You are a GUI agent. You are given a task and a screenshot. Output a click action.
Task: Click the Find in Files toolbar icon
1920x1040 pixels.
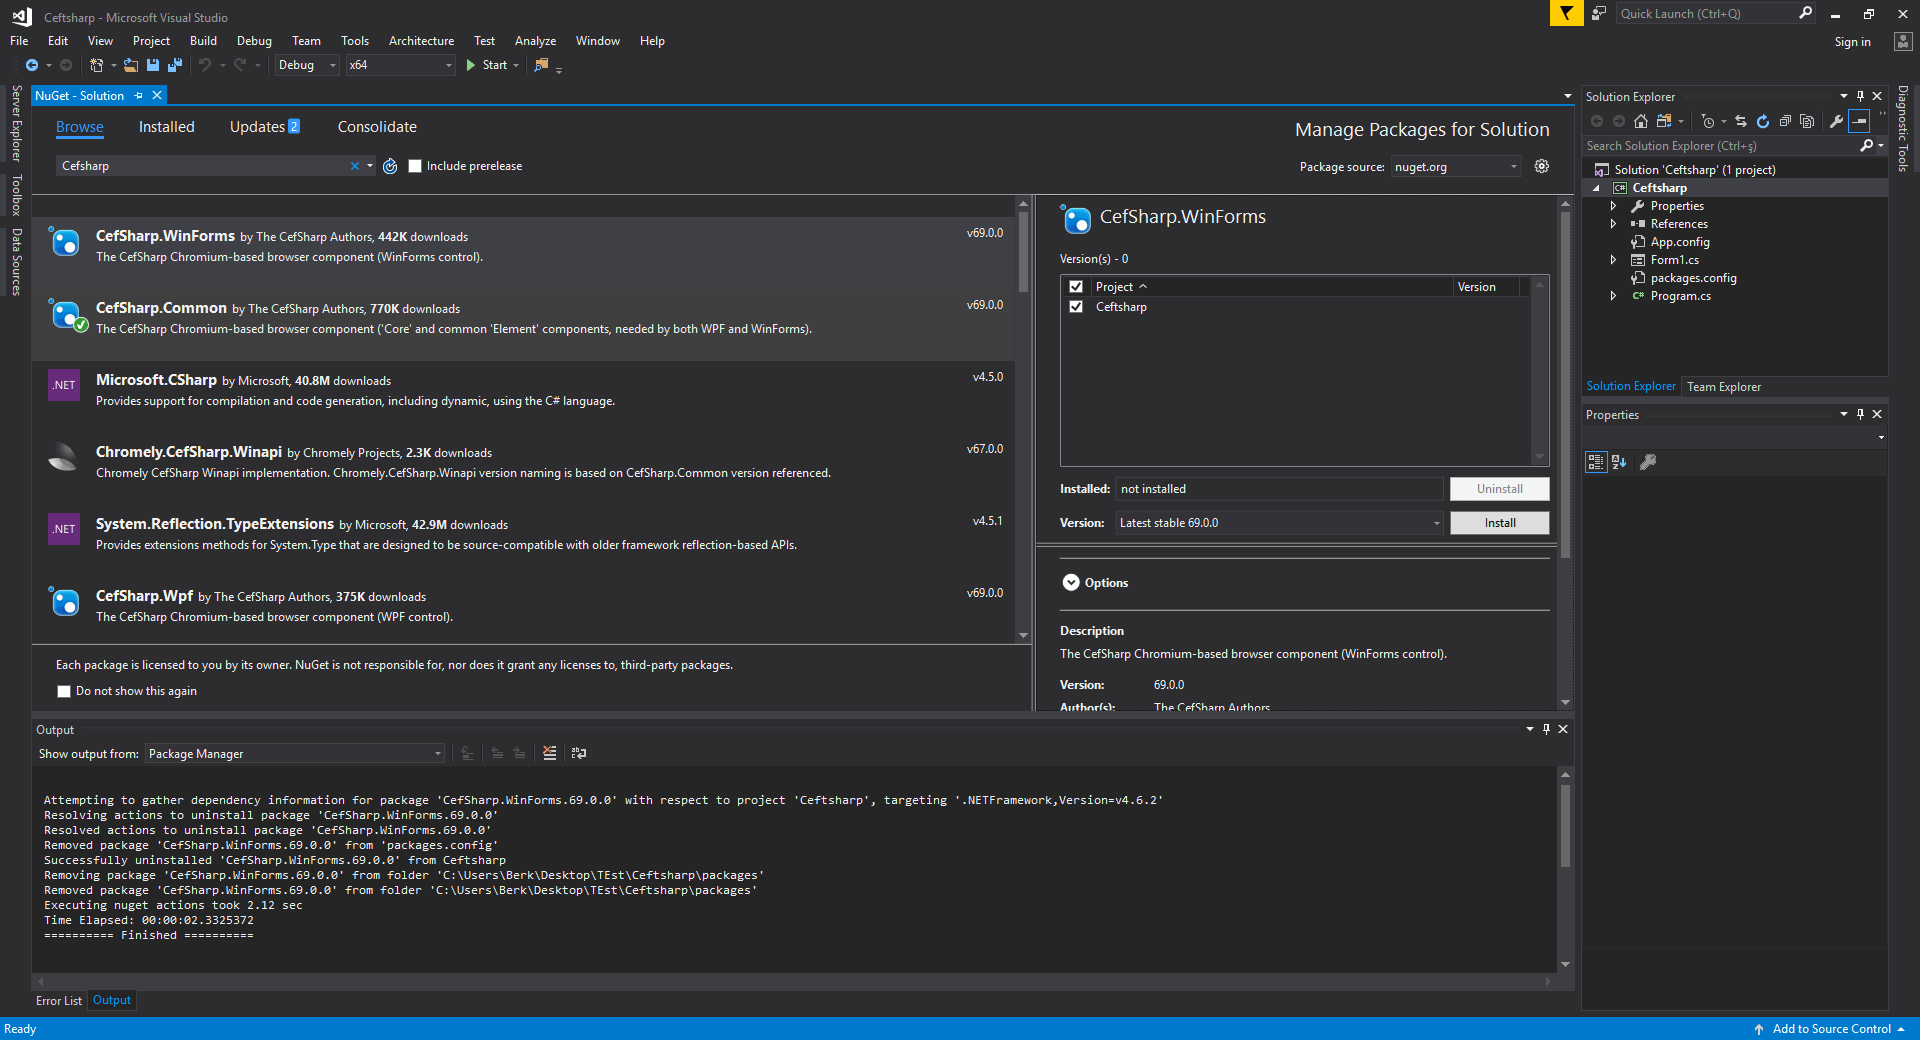(x=541, y=65)
